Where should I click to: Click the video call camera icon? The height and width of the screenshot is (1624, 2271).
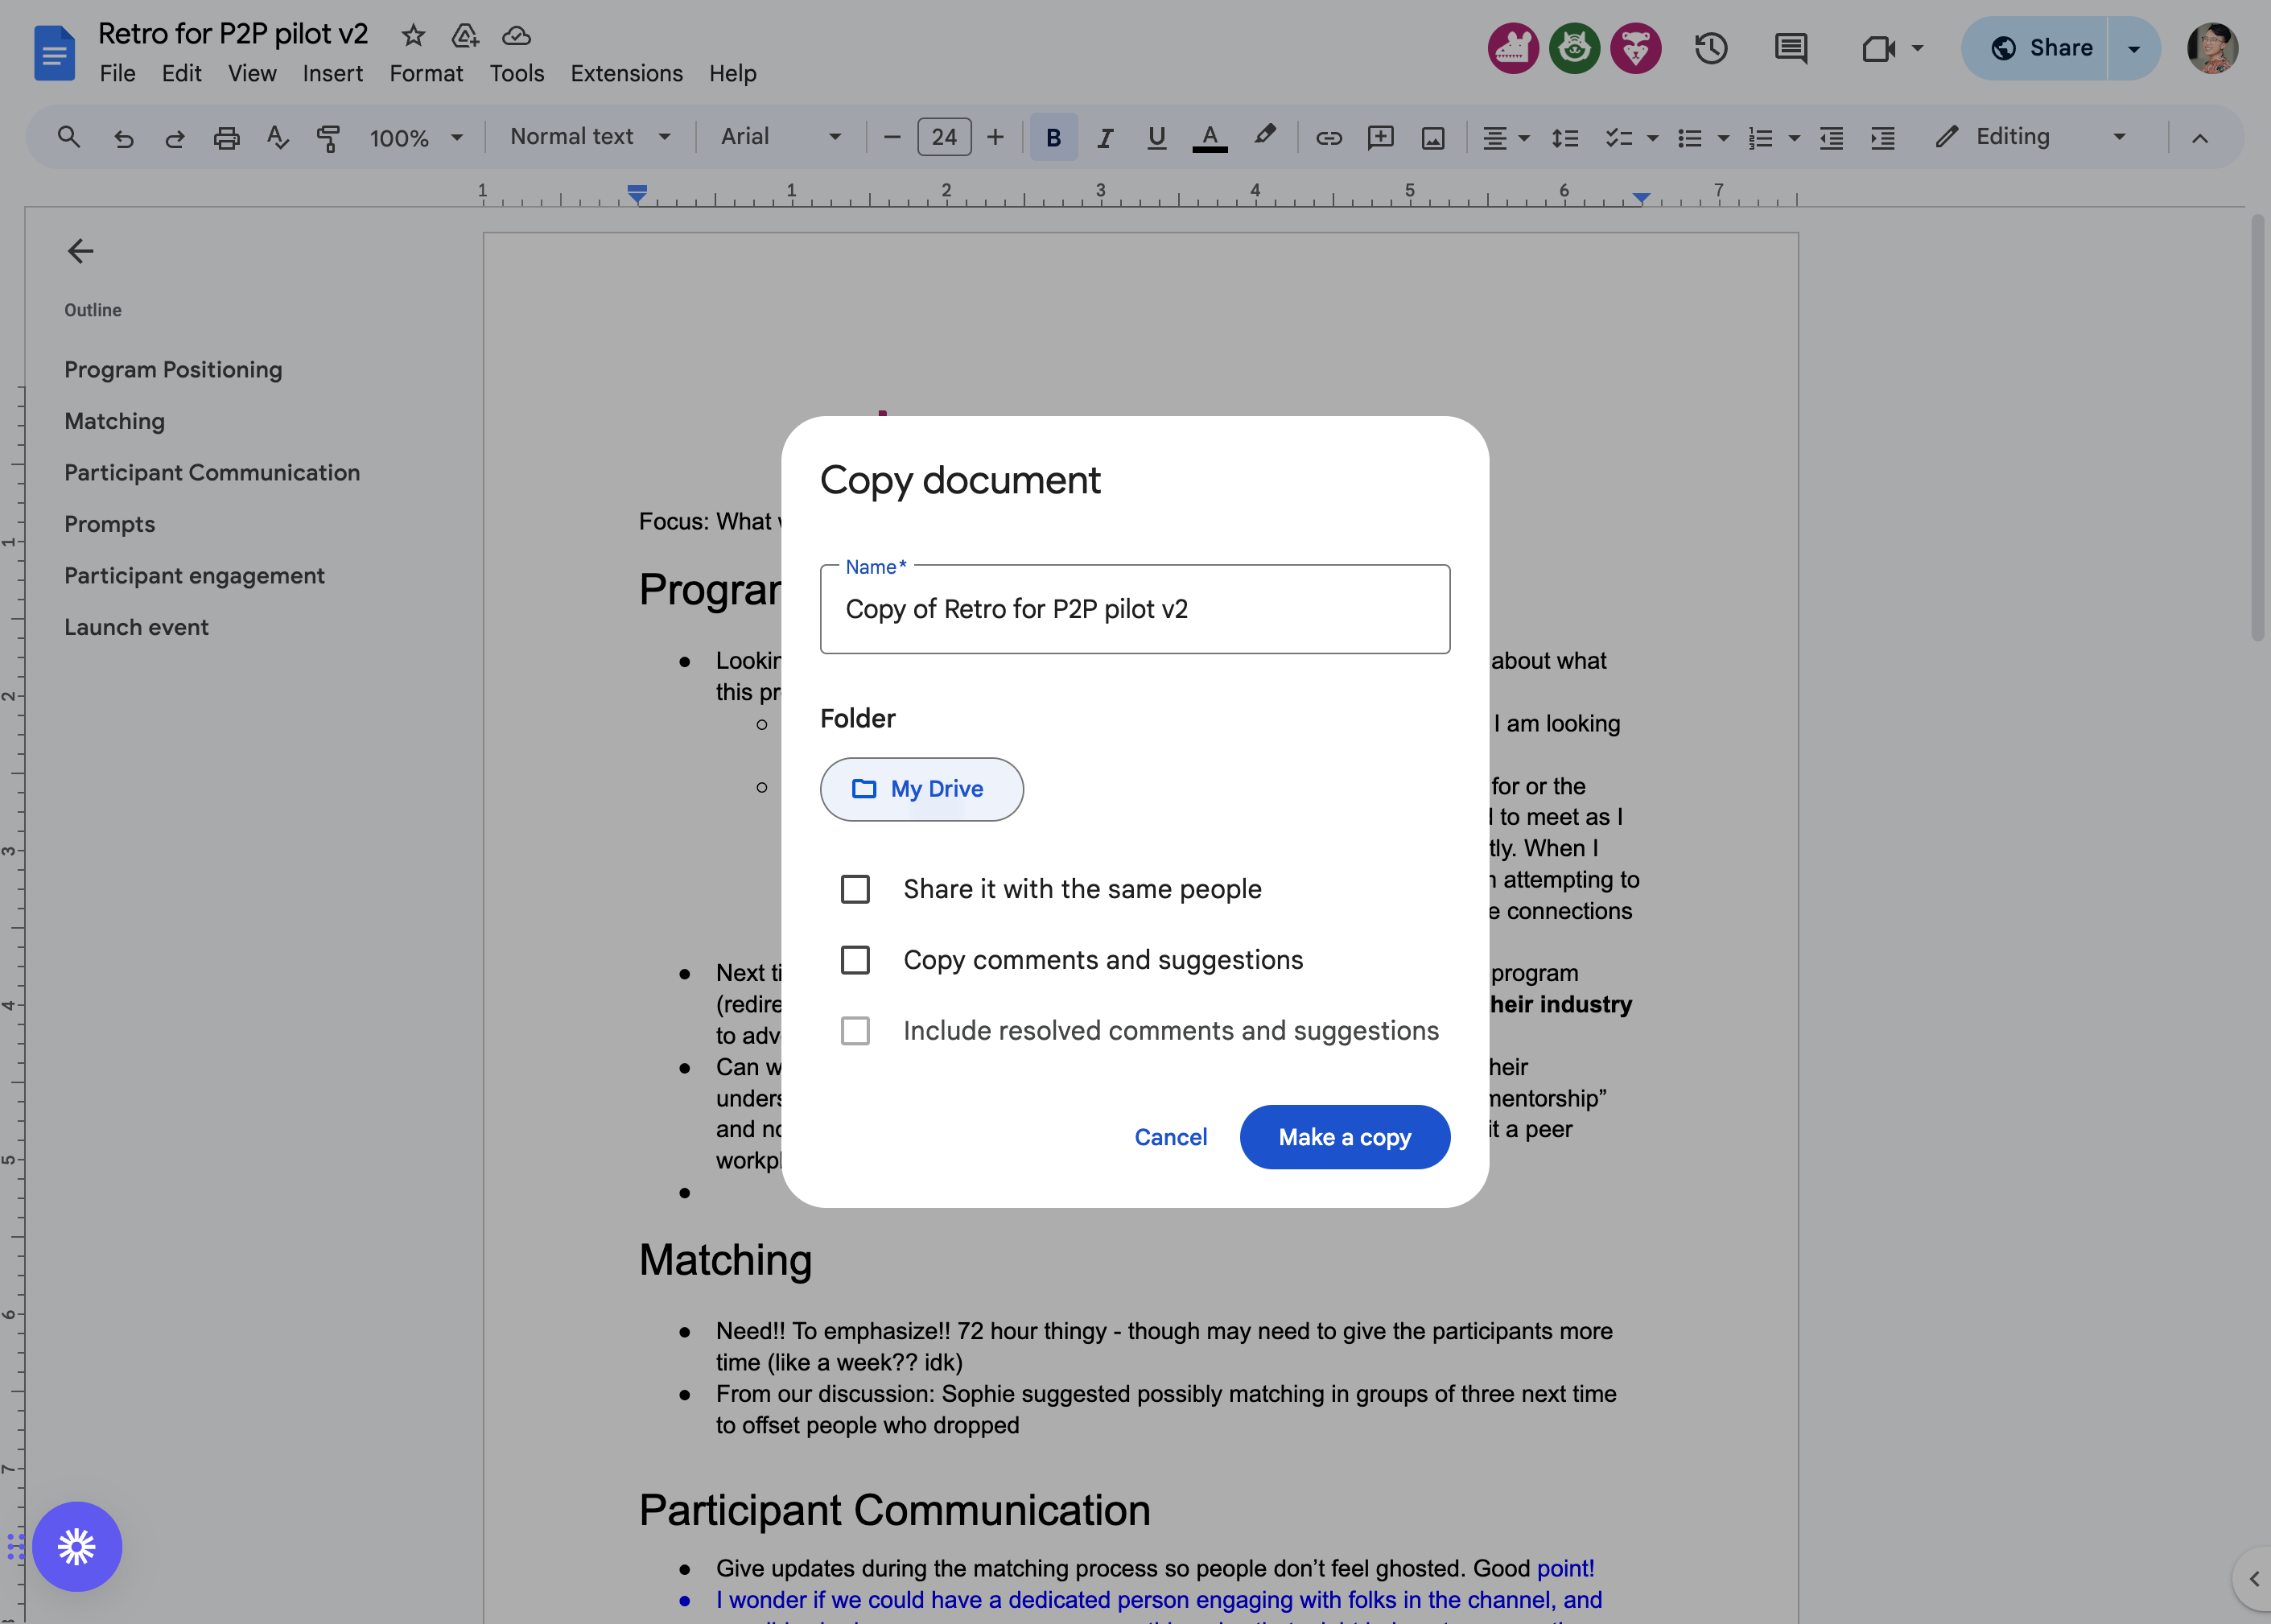pos(1878,48)
